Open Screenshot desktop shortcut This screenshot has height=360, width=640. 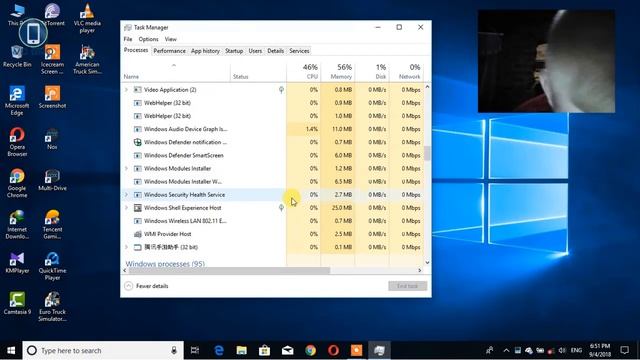(52, 97)
